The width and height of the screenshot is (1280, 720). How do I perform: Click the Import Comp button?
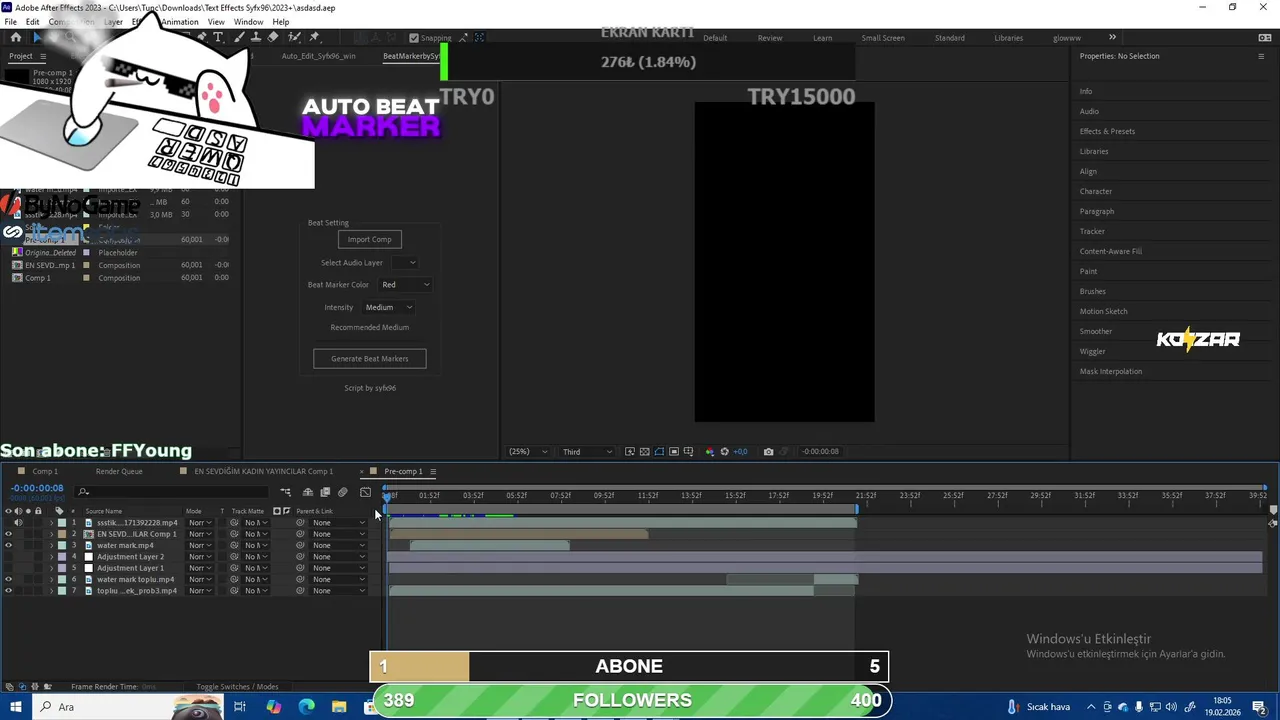[369, 240]
